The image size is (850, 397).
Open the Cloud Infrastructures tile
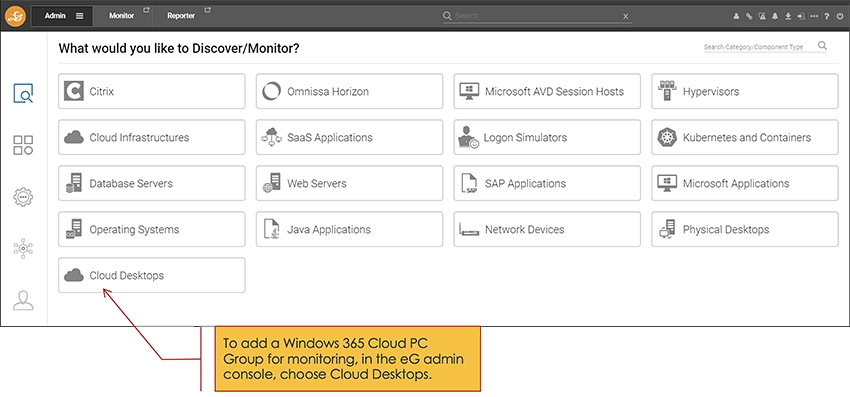(x=152, y=137)
